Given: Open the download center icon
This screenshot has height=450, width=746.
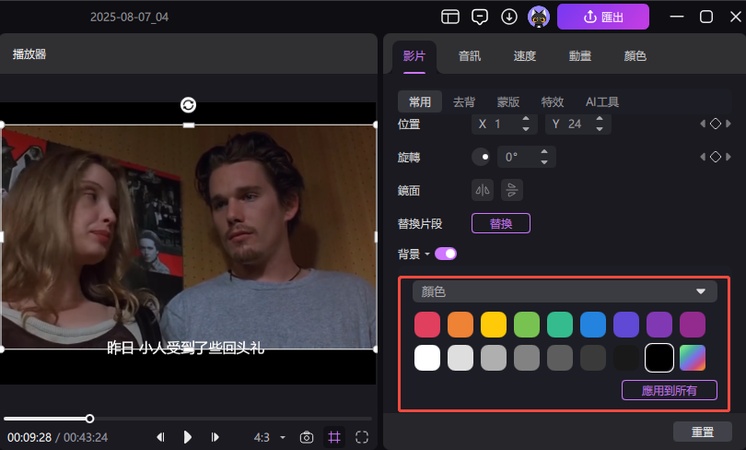Looking at the screenshot, I should 509,17.
